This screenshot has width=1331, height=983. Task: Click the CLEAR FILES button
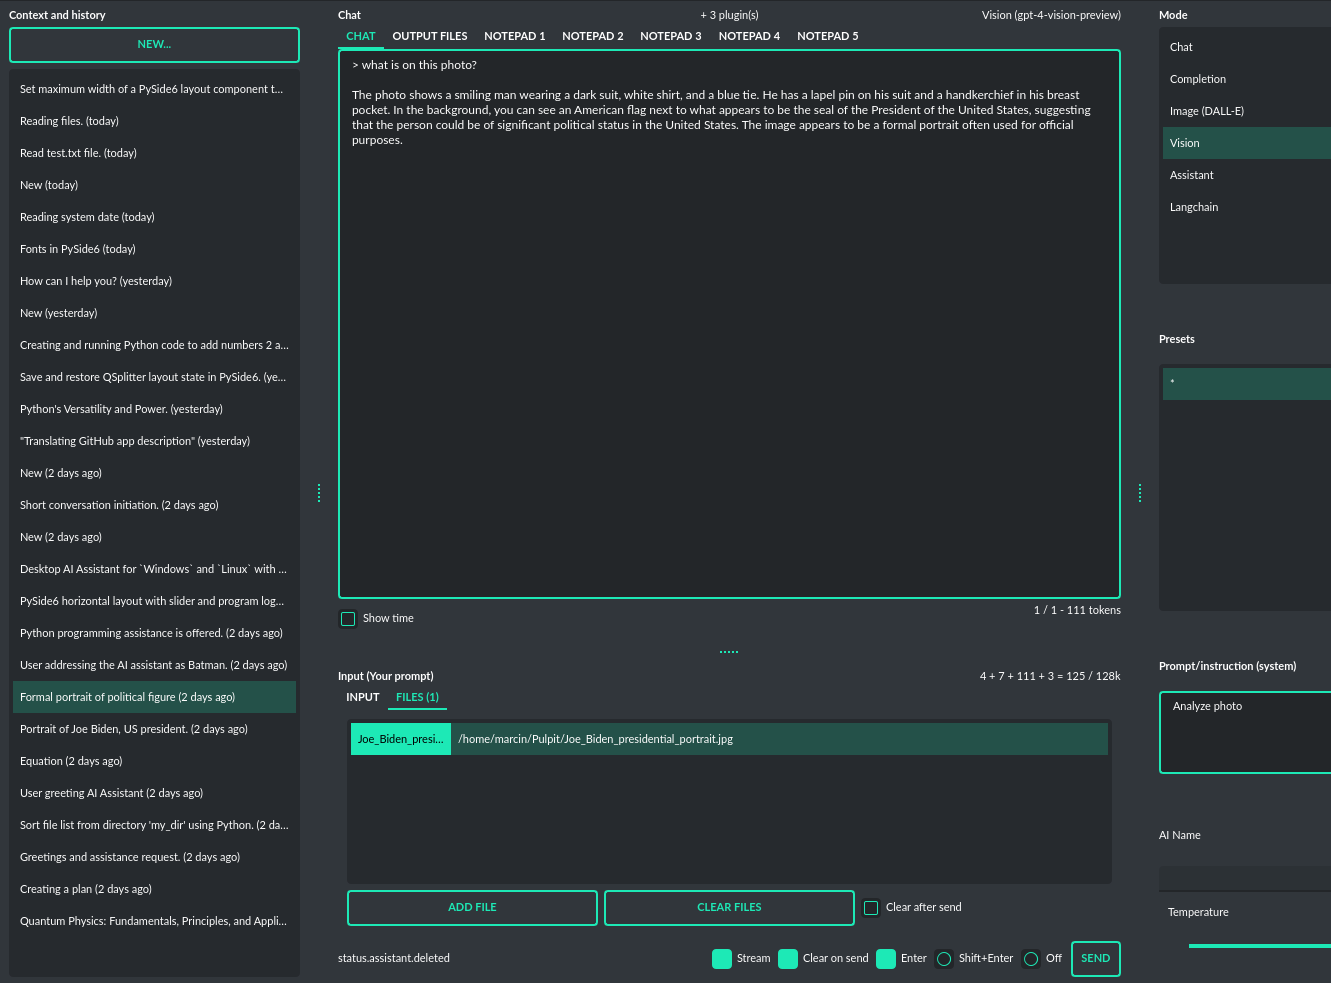coord(729,908)
